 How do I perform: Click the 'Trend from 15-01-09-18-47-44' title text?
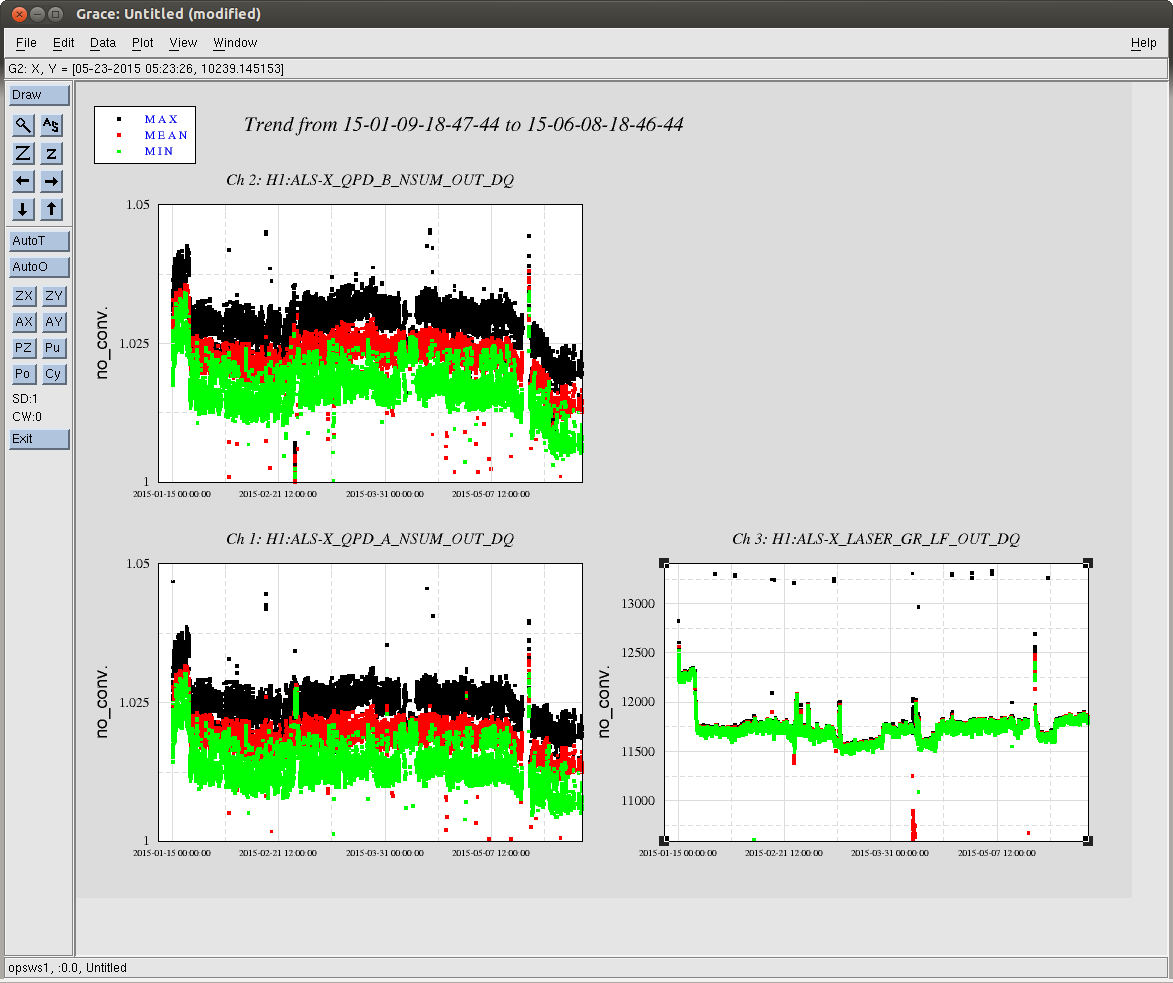pyautogui.click(x=464, y=124)
